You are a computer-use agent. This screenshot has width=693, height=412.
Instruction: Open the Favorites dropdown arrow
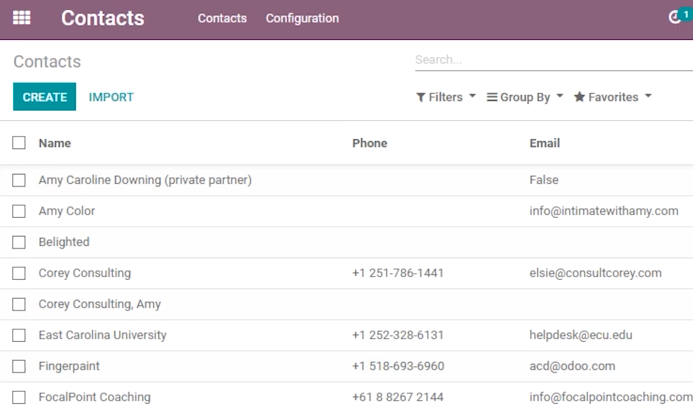[x=648, y=96]
